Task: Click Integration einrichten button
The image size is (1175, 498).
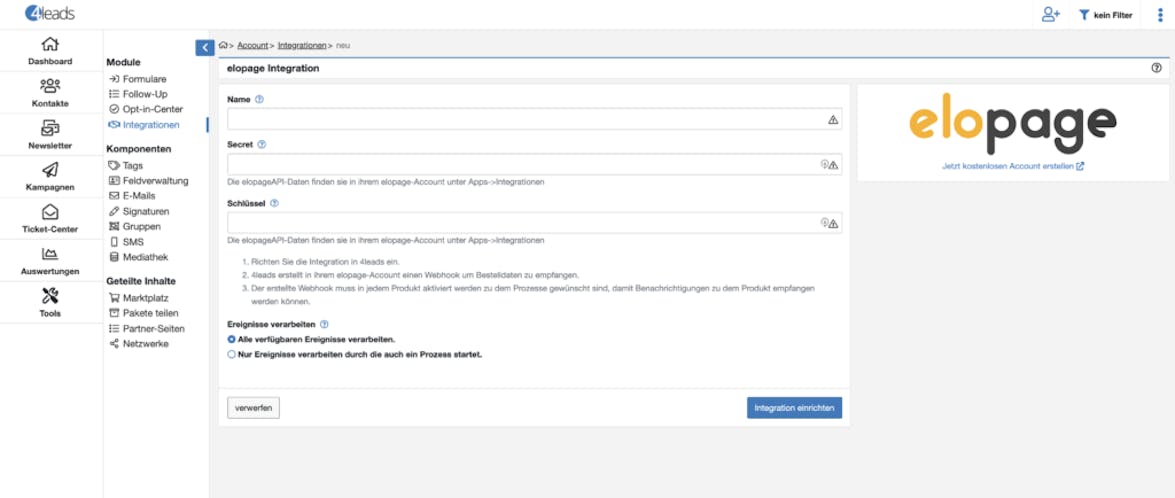Action: (x=794, y=407)
